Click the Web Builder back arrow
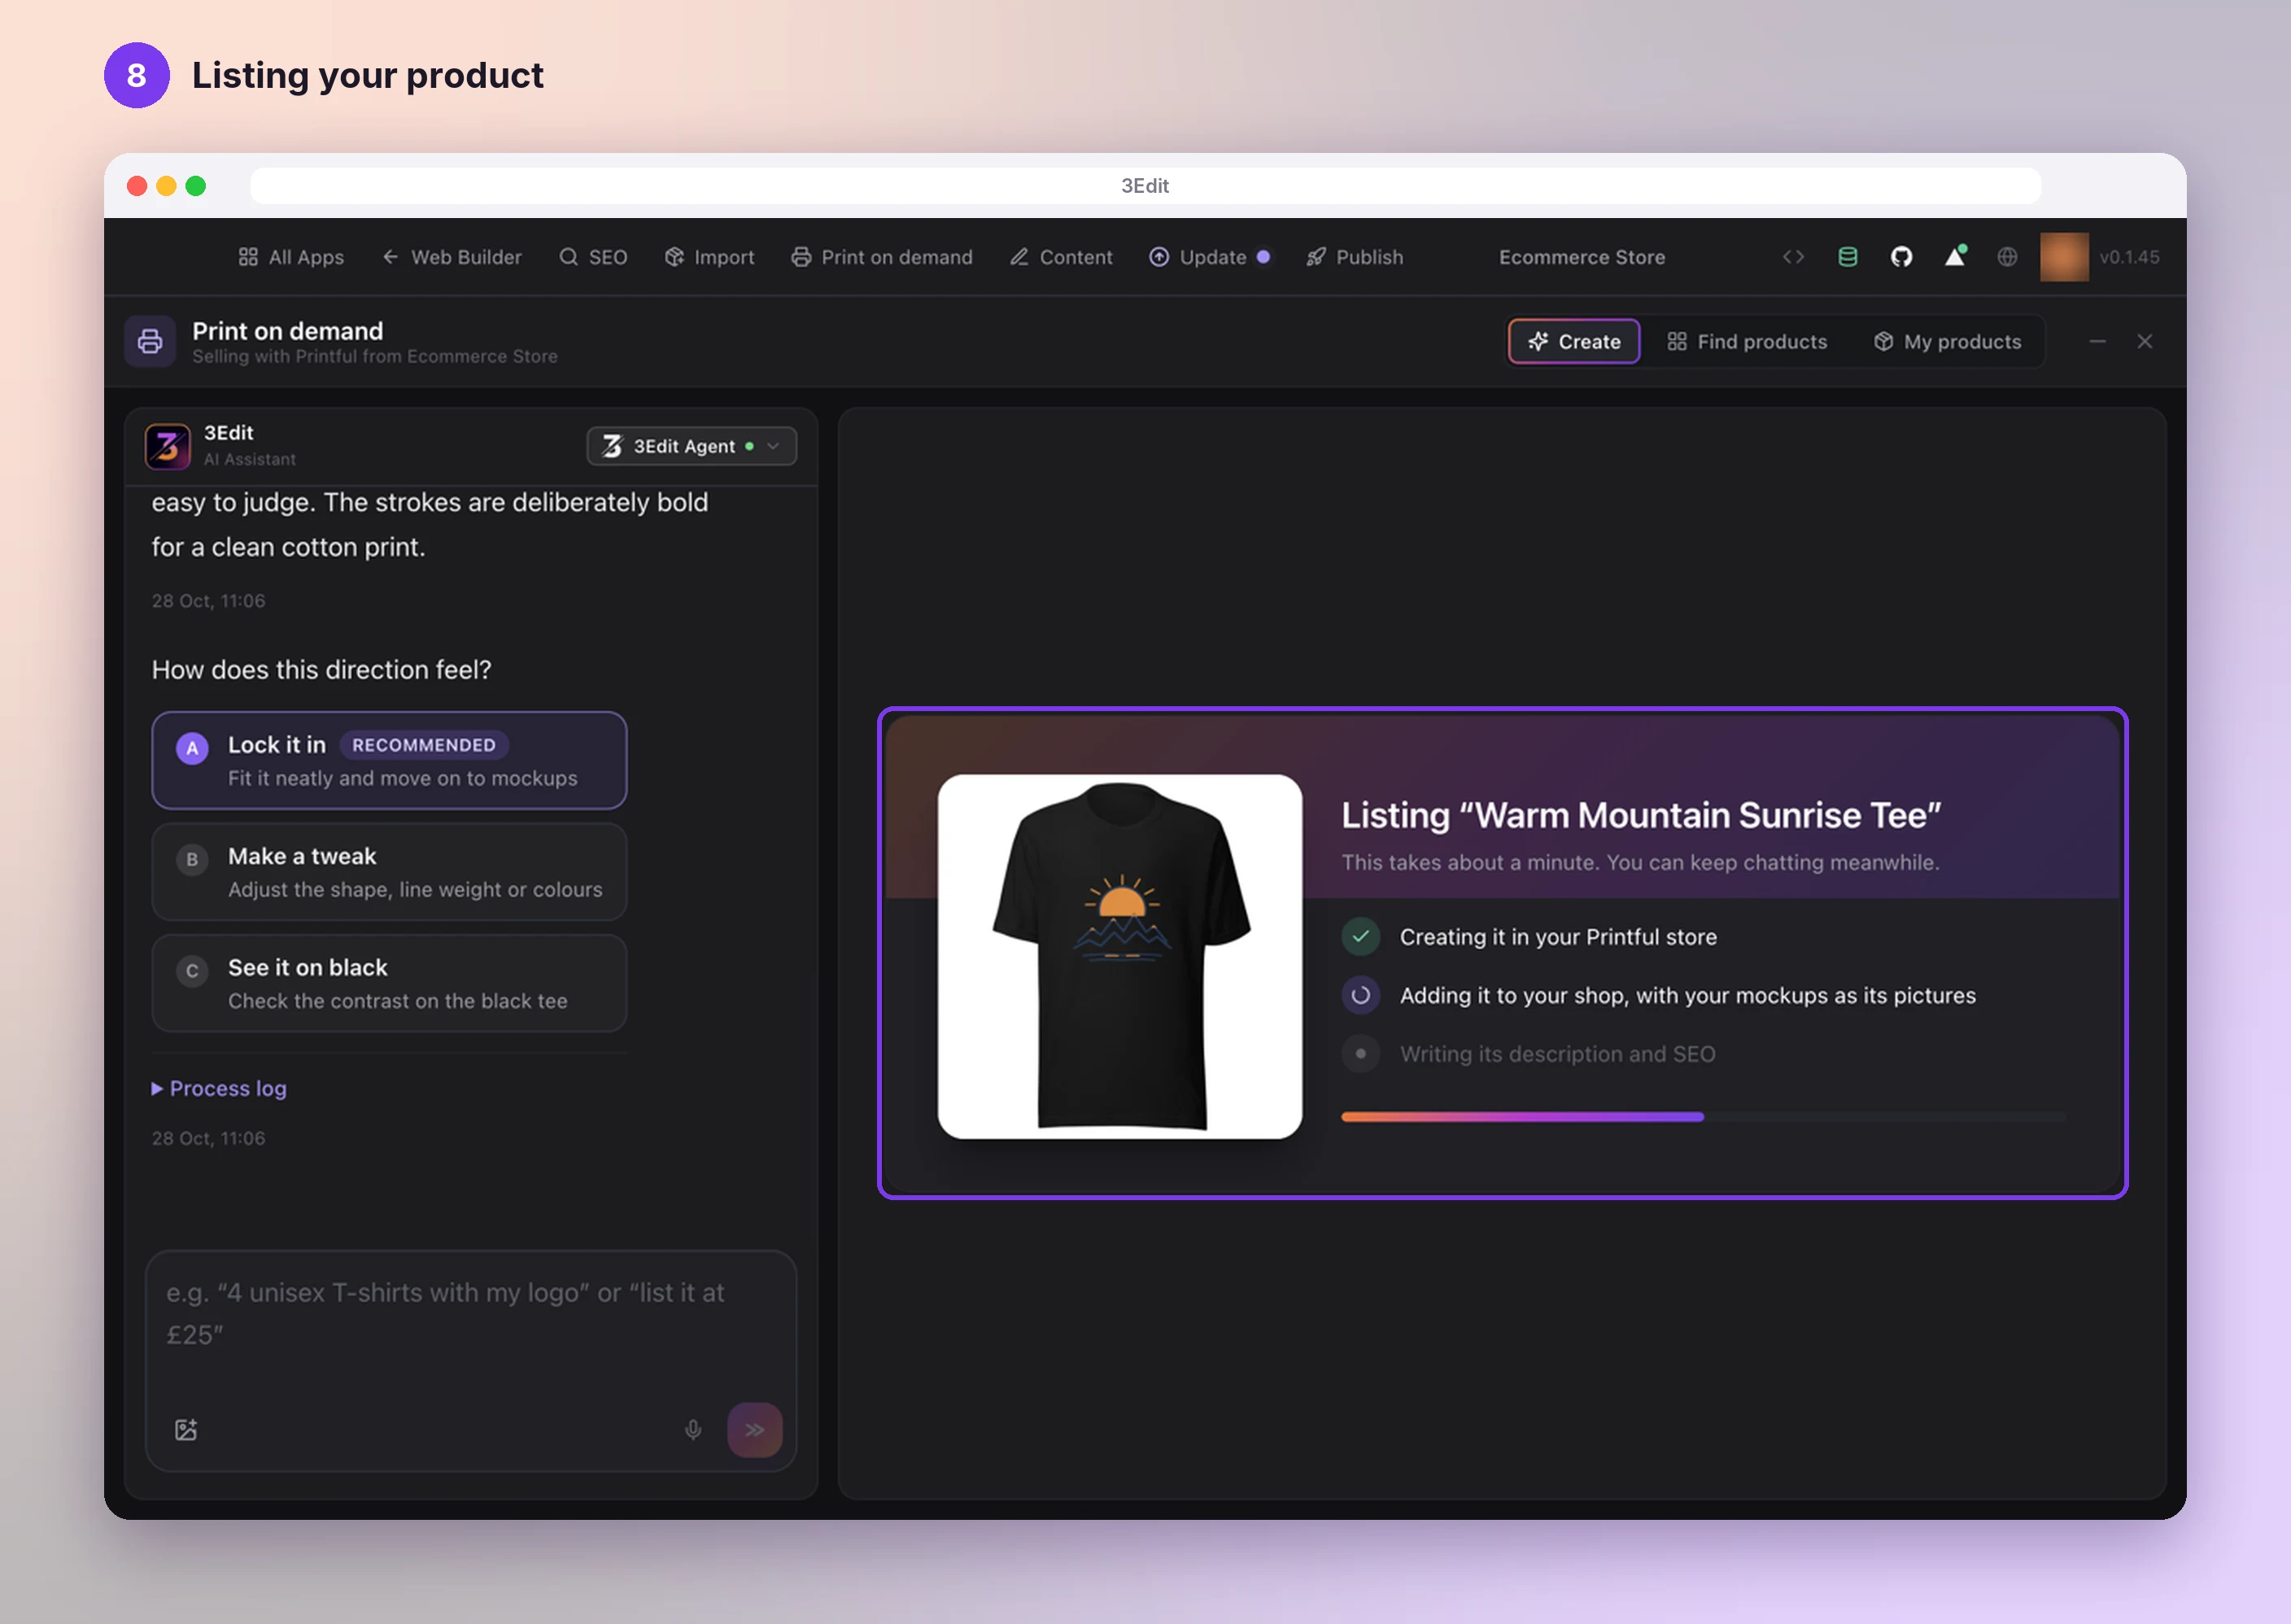The height and width of the screenshot is (1624, 2291). click(390, 257)
